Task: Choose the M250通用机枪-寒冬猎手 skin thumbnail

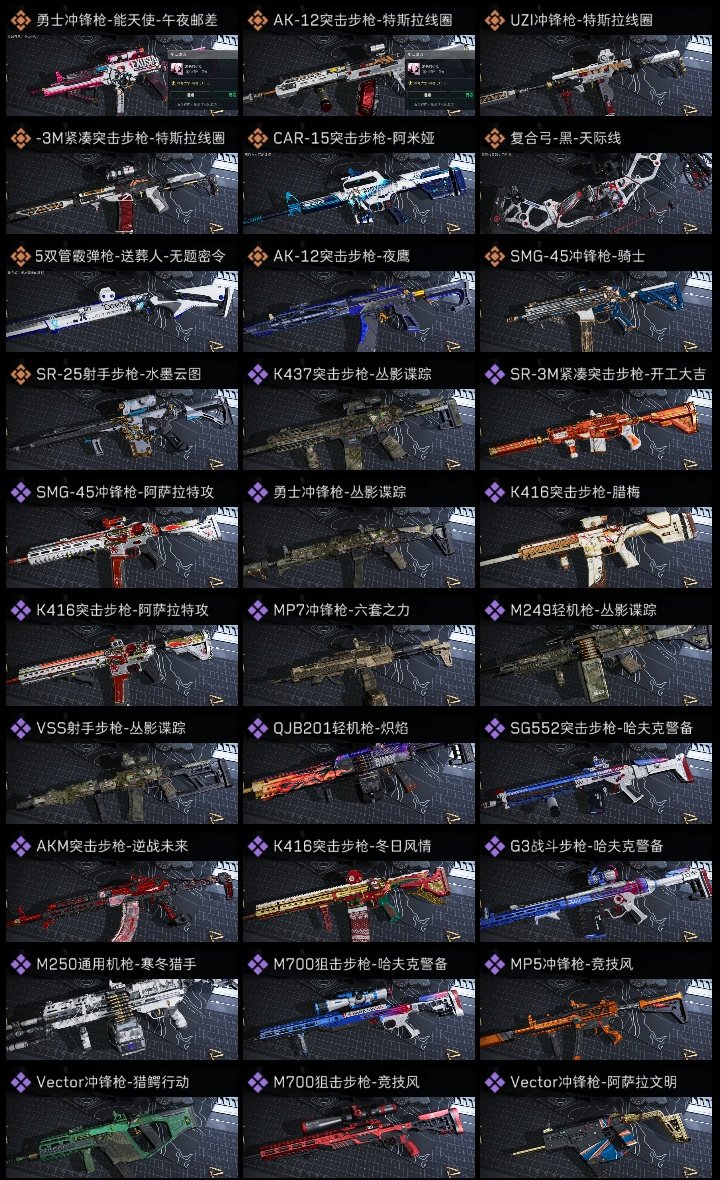Action: pos(122,1019)
